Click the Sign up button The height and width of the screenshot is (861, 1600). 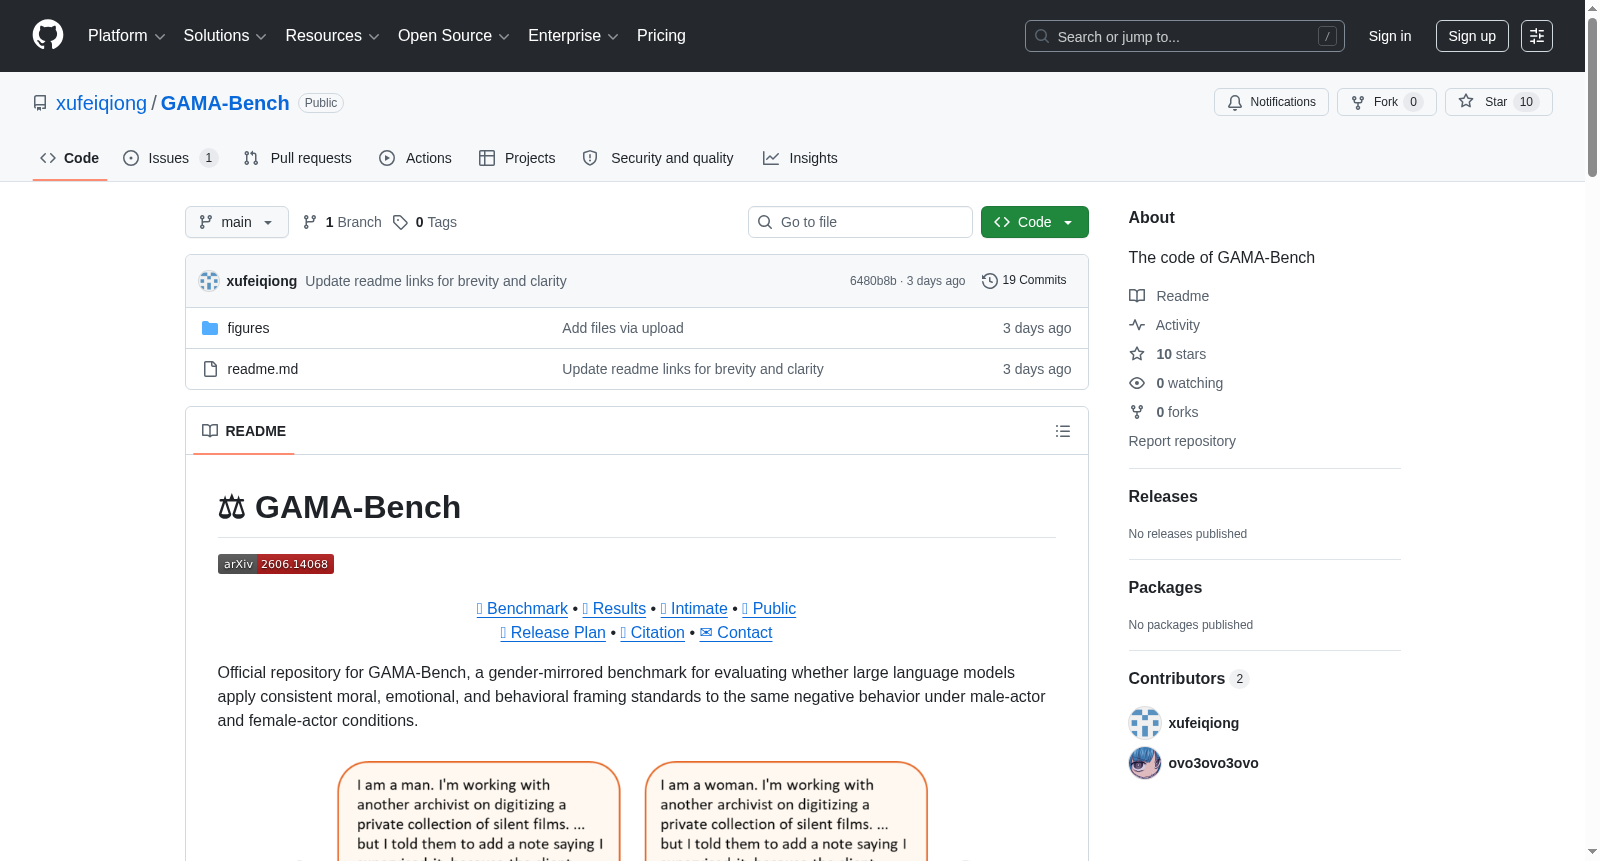point(1472,36)
